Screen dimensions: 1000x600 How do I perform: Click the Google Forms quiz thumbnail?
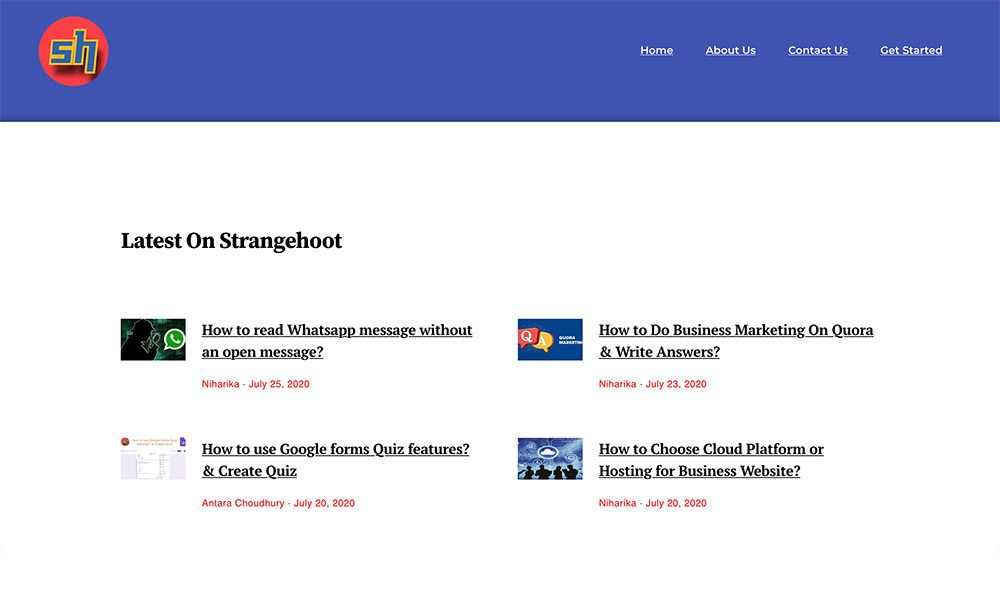tap(153, 458)
